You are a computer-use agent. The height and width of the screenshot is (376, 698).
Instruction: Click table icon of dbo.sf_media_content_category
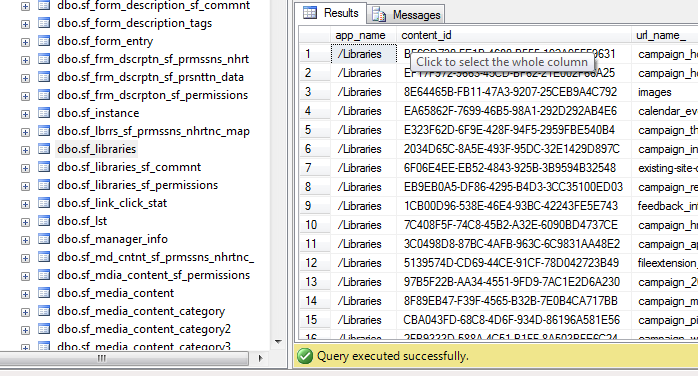44,311
